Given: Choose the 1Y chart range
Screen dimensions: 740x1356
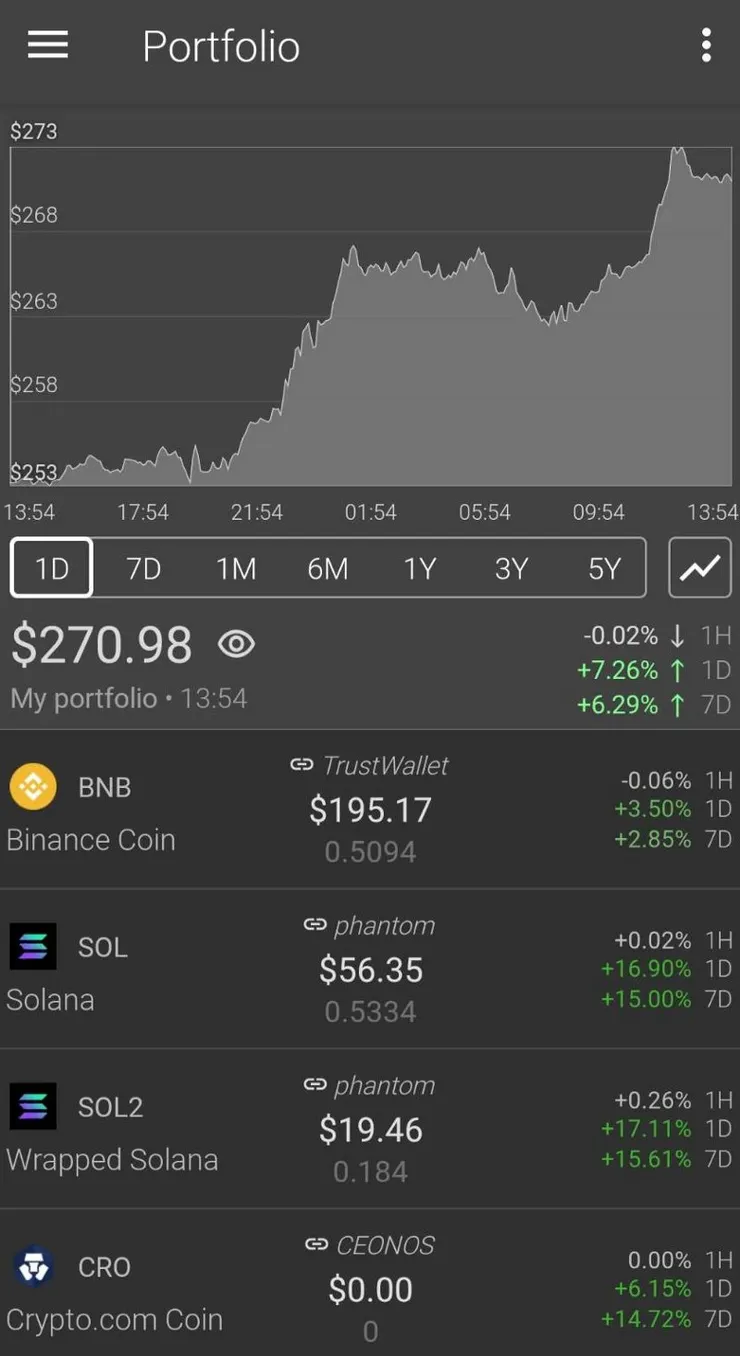Looking at the screenshot, I should (x=420, y=568).
